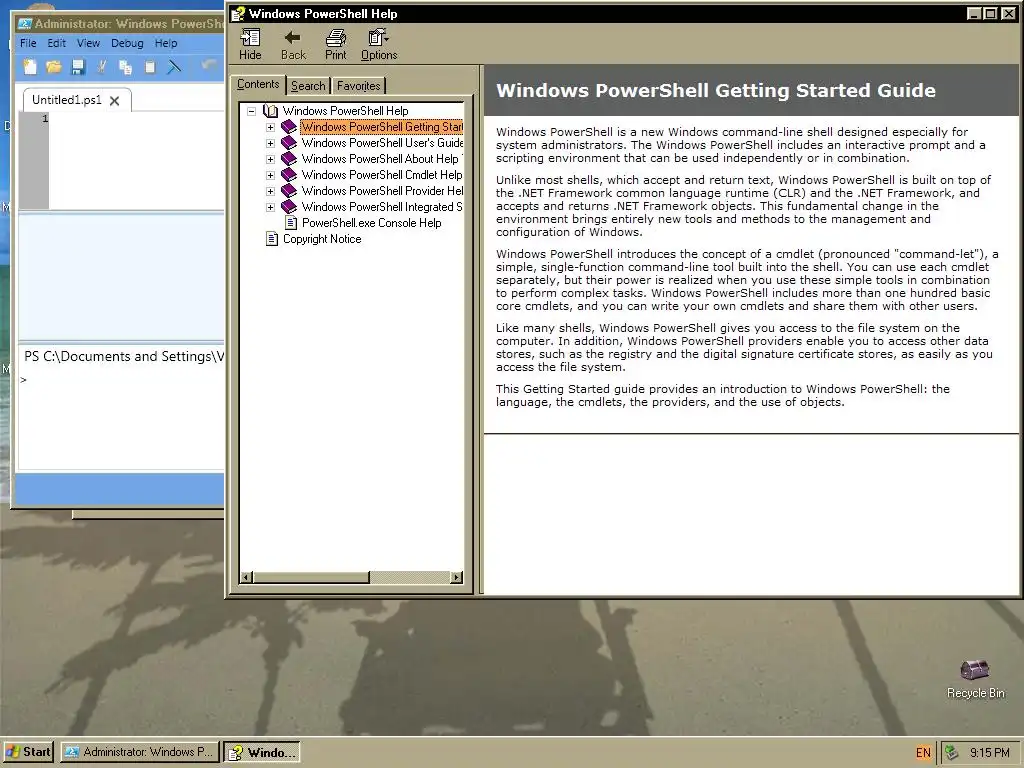Open the Options toolbar menu

pyautogui.click(x=379, y=44)
